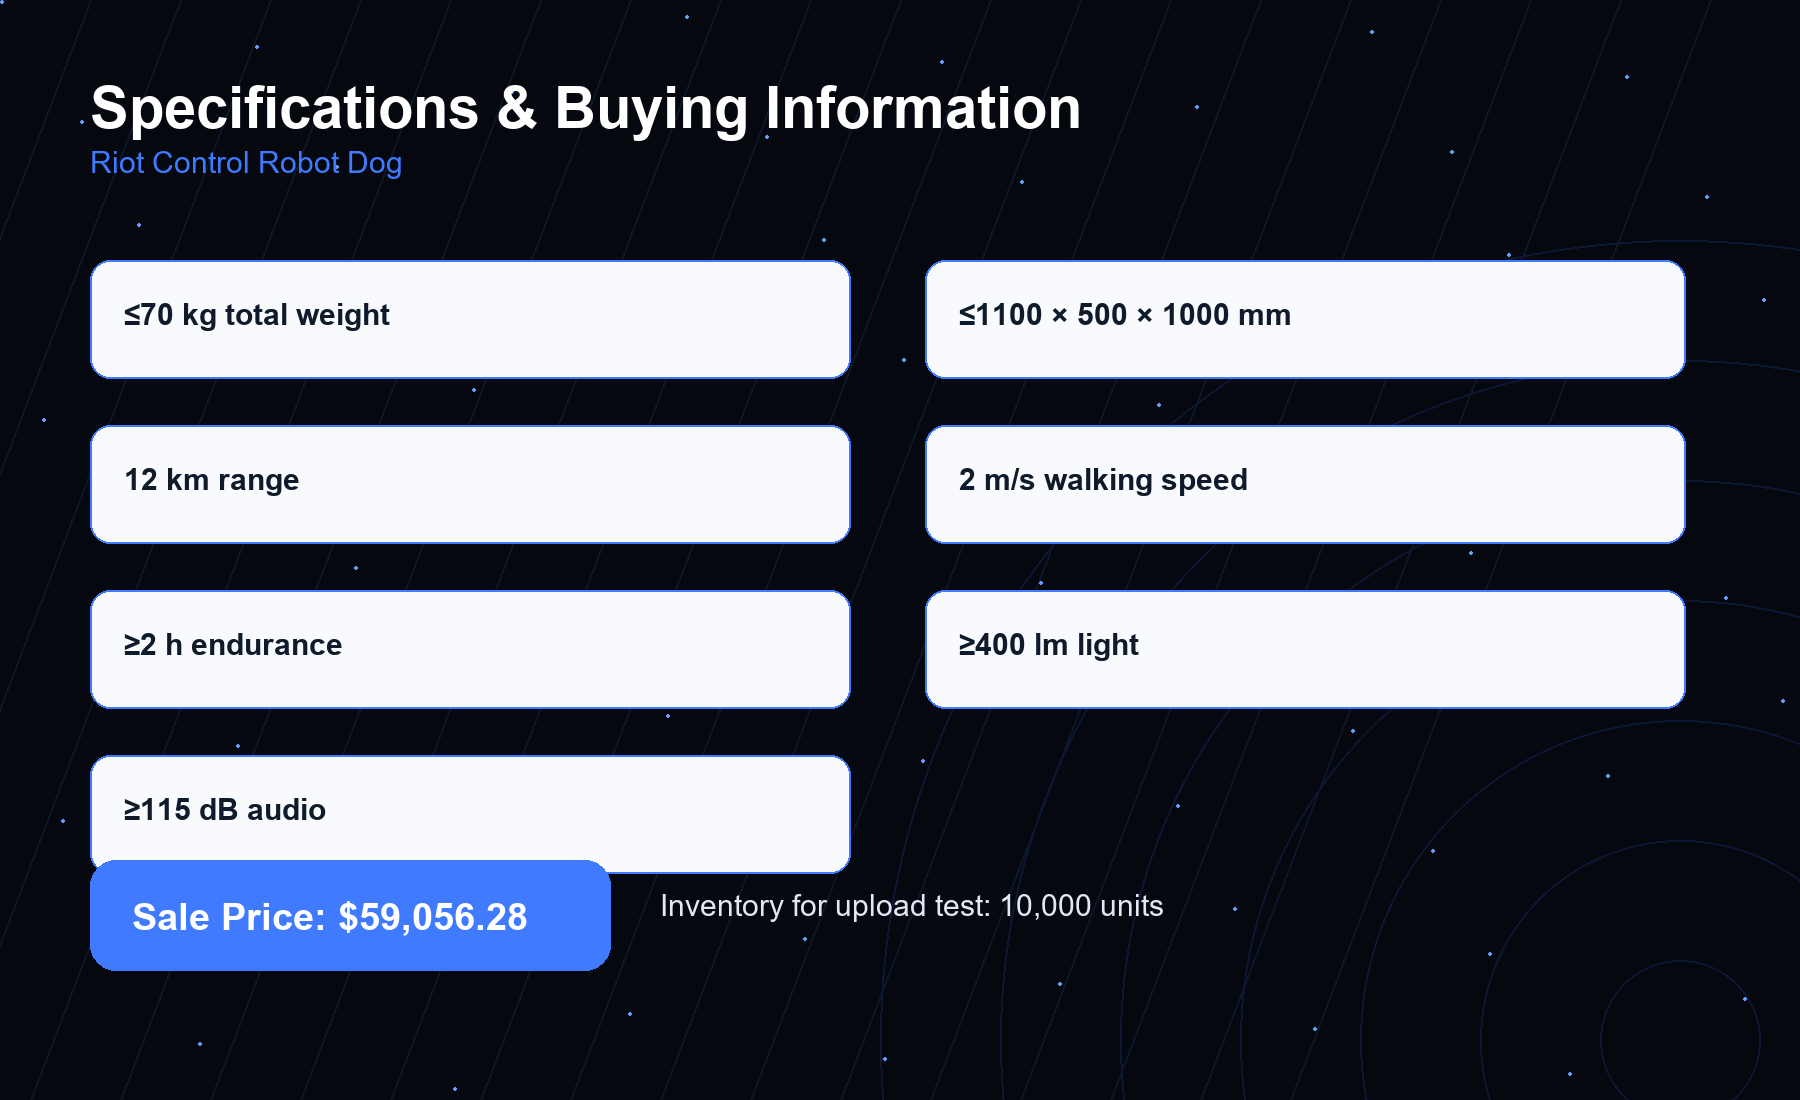Click the 'audio' label in the dB card
The width and height of the screenshot is (1800, 1100).
point(286,810)
